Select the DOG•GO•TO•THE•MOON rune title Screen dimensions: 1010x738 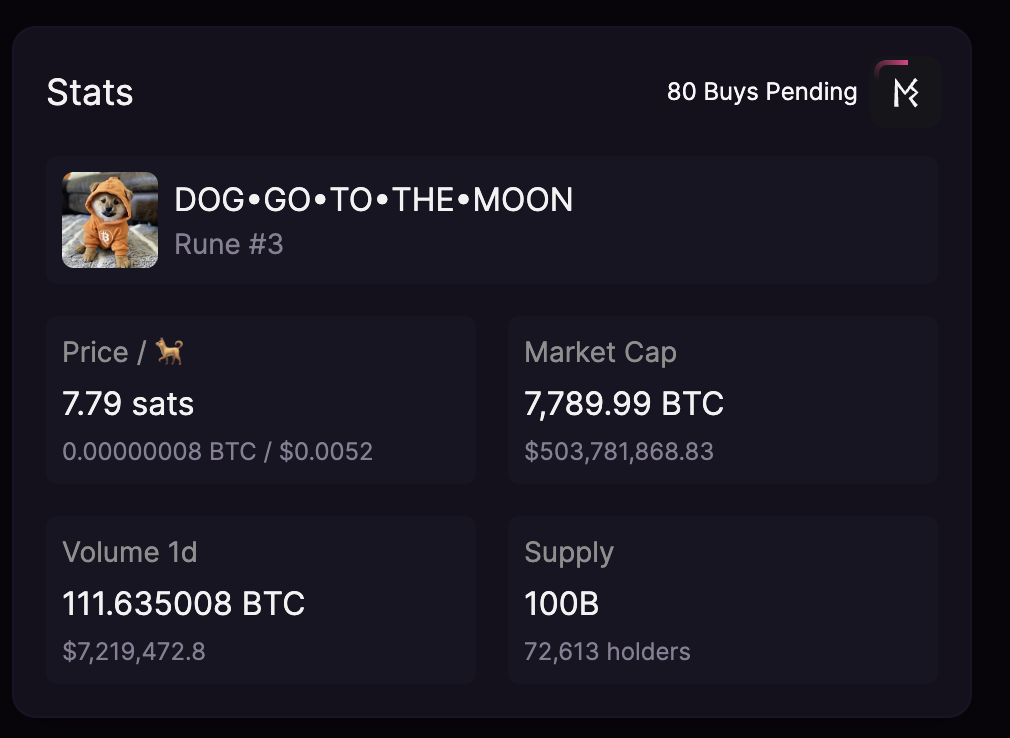(x=373, y=200)
